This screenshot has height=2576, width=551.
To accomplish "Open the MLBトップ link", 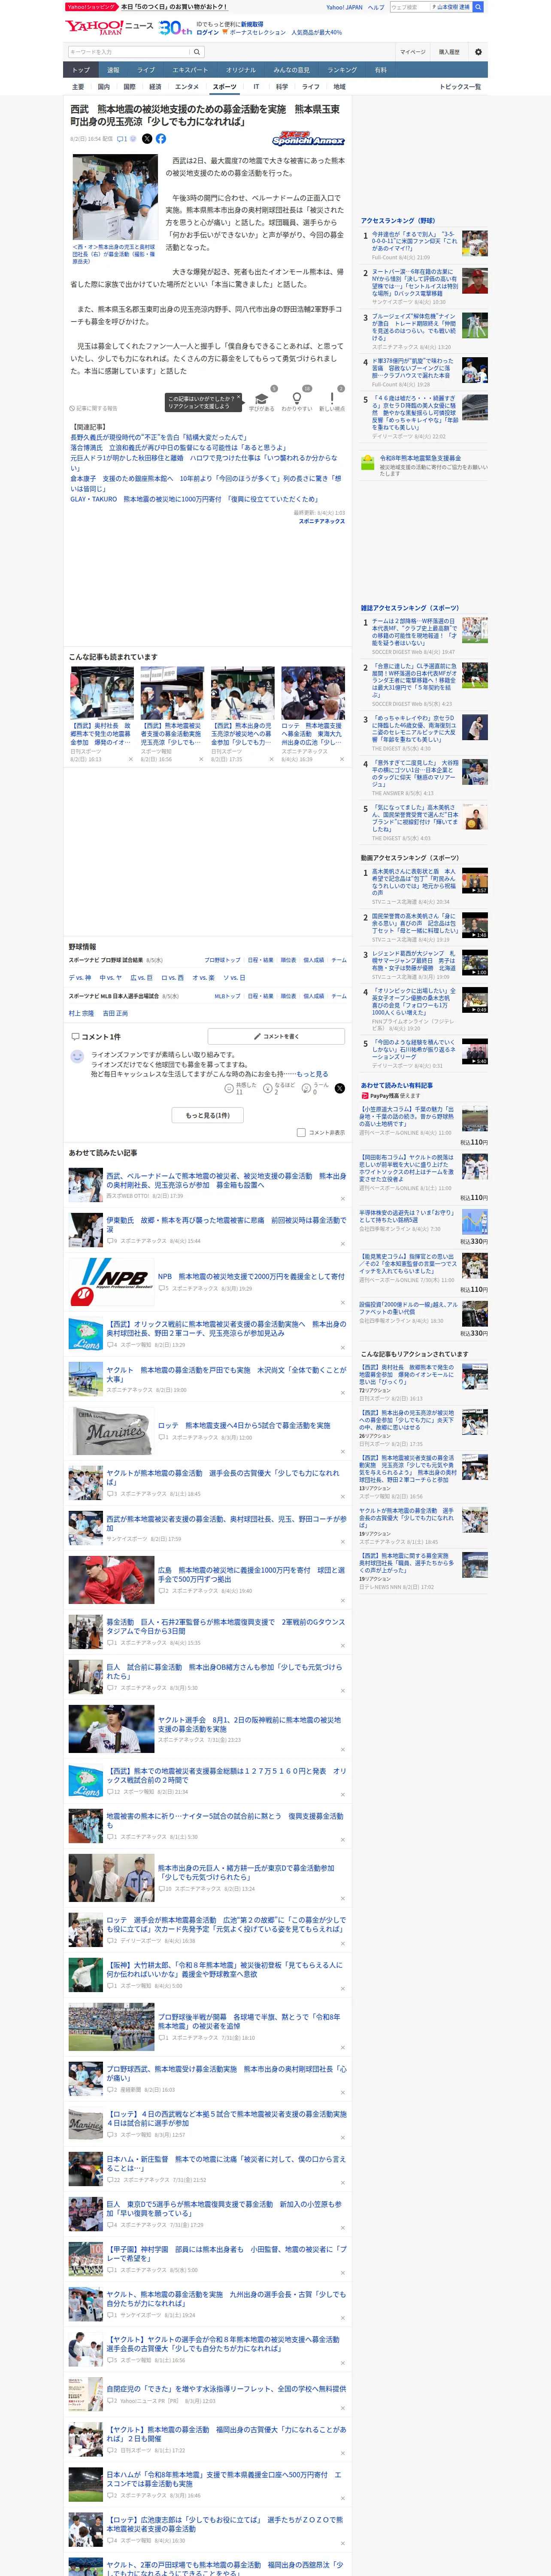I will [x=227, y=996].
